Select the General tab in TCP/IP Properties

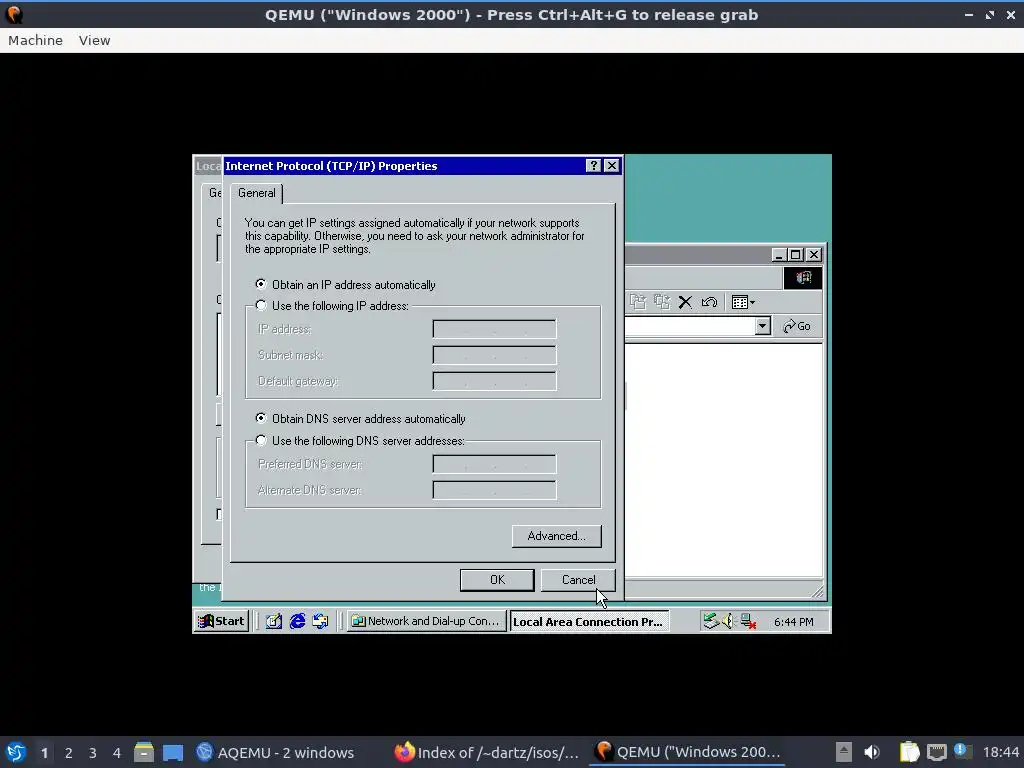(257, 193)
